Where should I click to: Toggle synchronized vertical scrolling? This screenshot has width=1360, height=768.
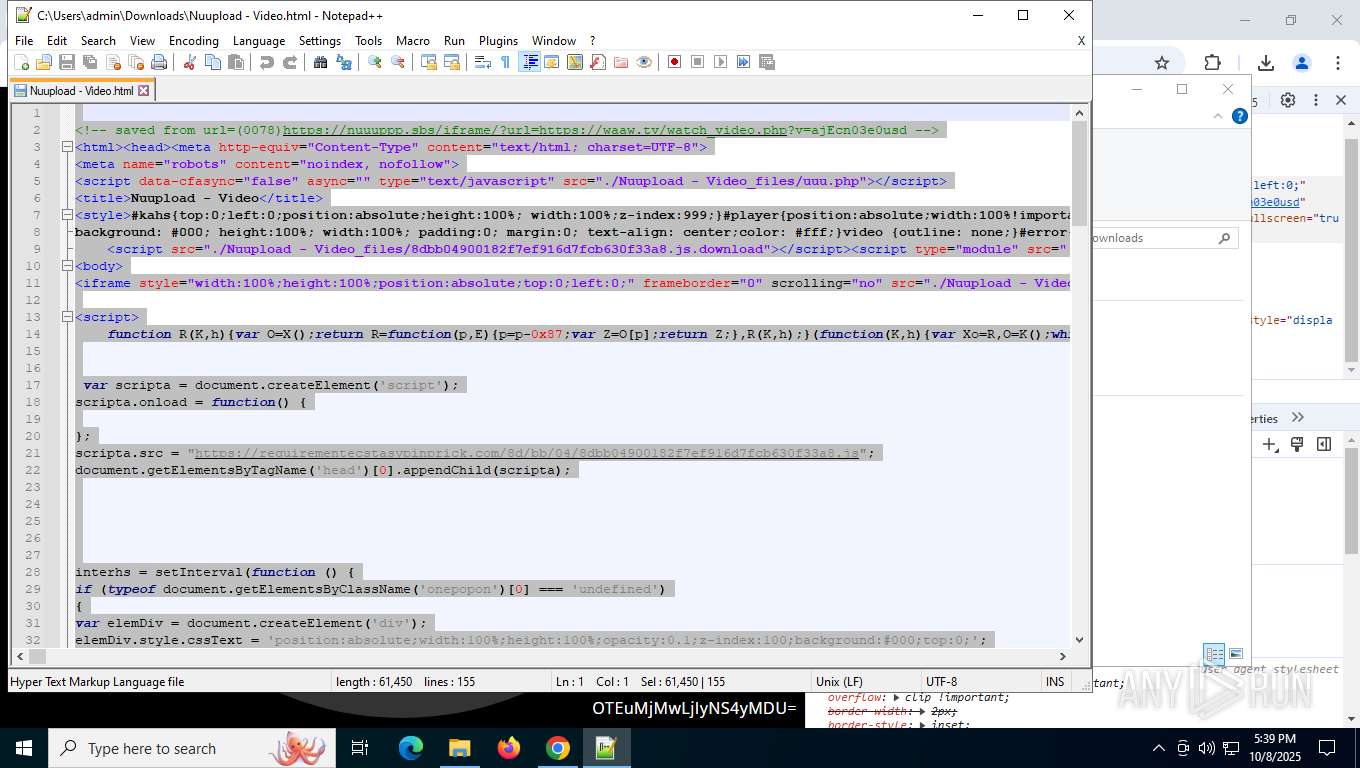click(x=429, y=62)
